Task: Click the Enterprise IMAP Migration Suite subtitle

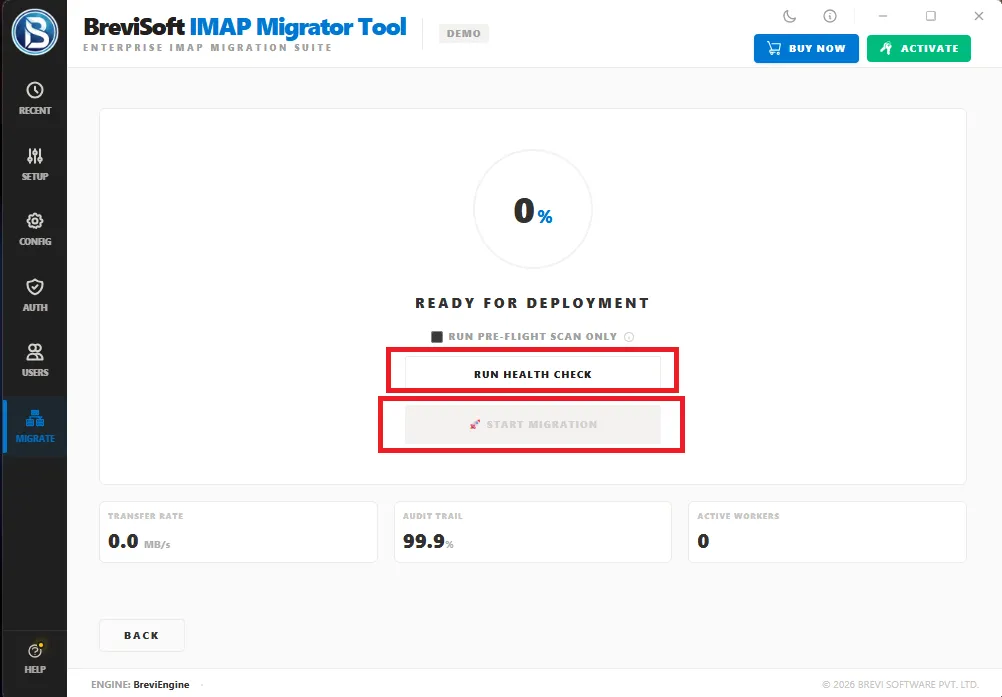Action: click(x=208, y=47)
